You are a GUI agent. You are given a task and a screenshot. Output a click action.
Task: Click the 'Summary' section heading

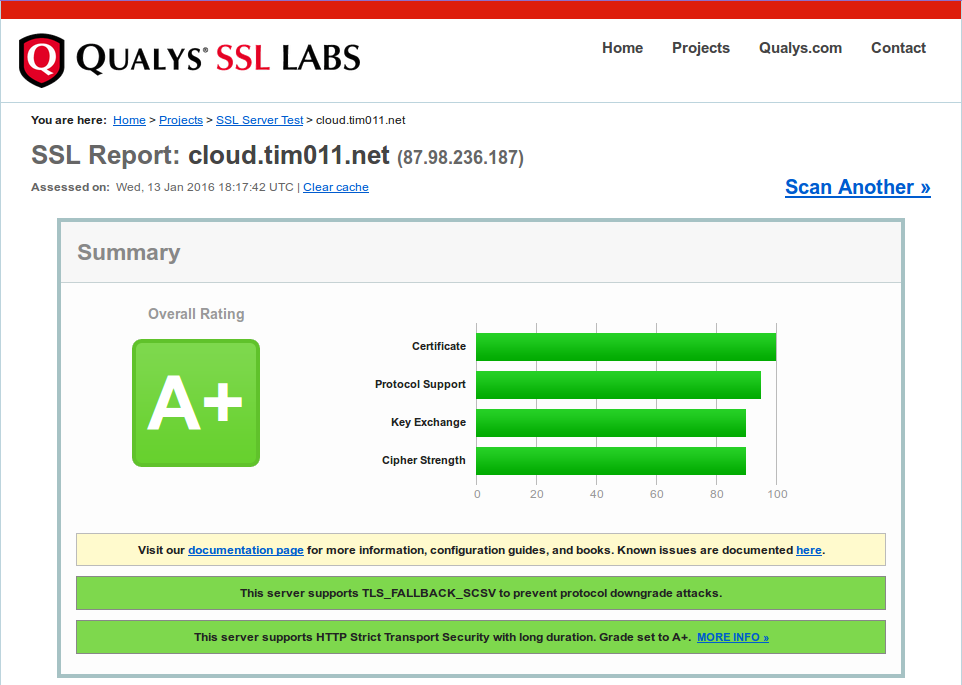pos(129,252)
